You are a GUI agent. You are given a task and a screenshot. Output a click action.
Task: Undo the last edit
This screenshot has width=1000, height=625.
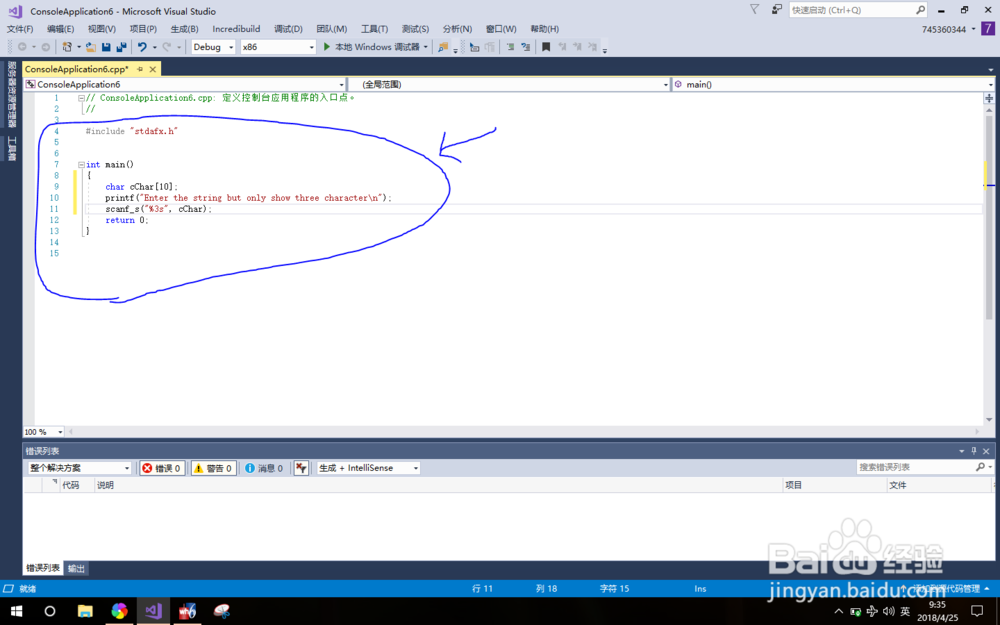click(142, 47)
